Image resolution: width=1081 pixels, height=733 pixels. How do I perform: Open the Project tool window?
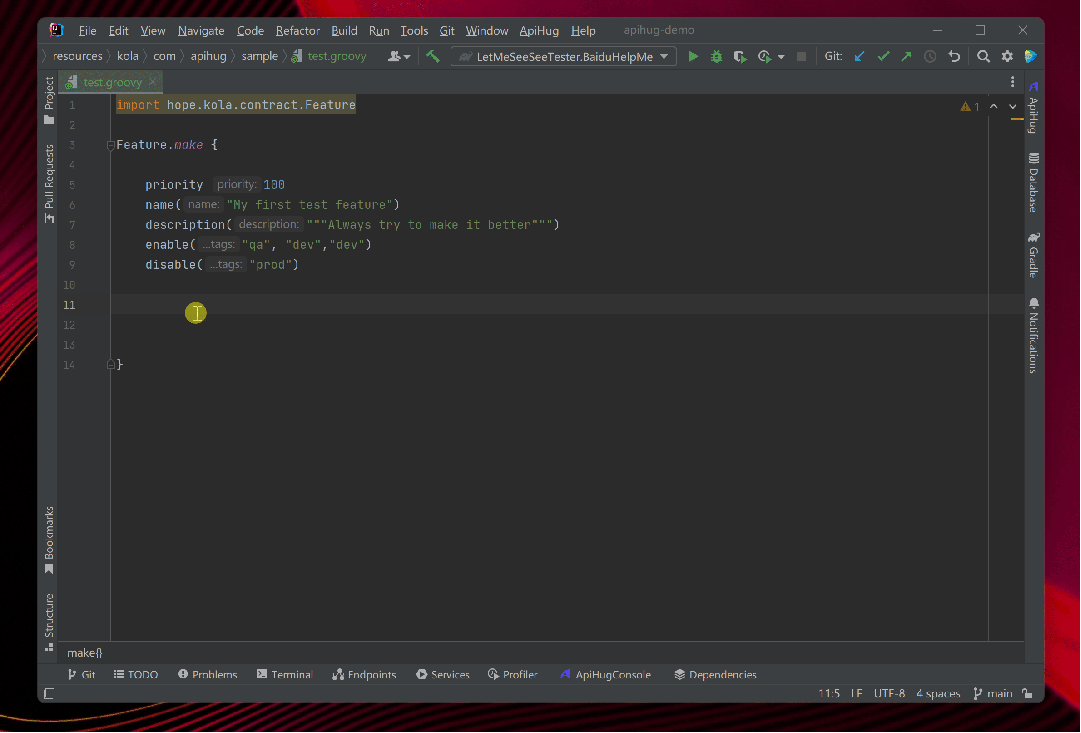49,101
